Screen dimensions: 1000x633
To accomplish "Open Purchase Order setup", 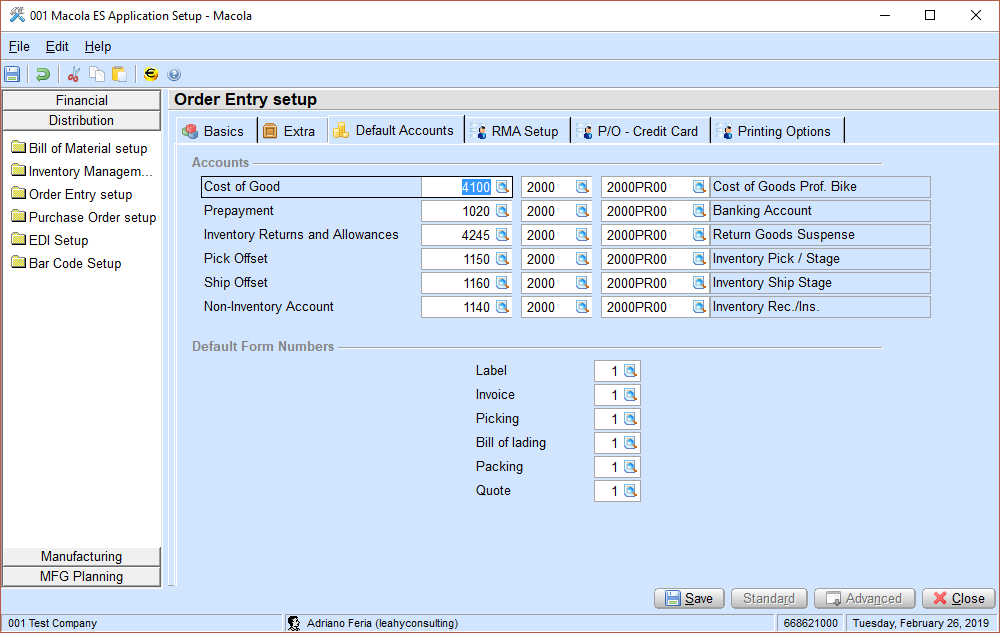I will (x=84, y=217).
